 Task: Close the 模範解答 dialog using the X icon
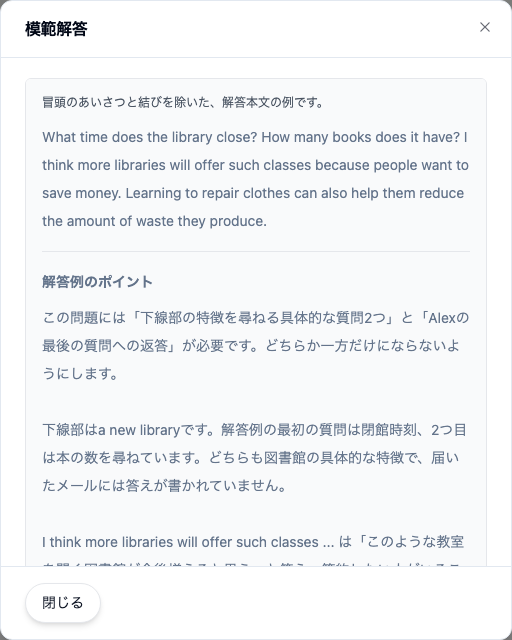pos(485,27)
